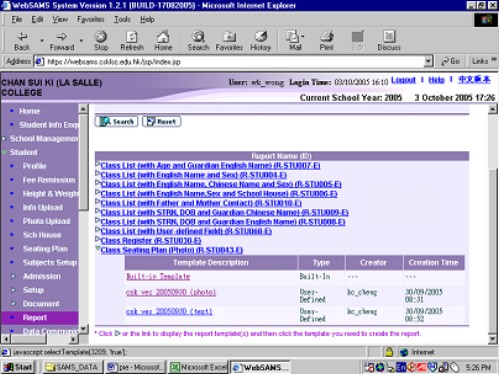Open the Help menu
500x375 pixels.
[147, 19]
